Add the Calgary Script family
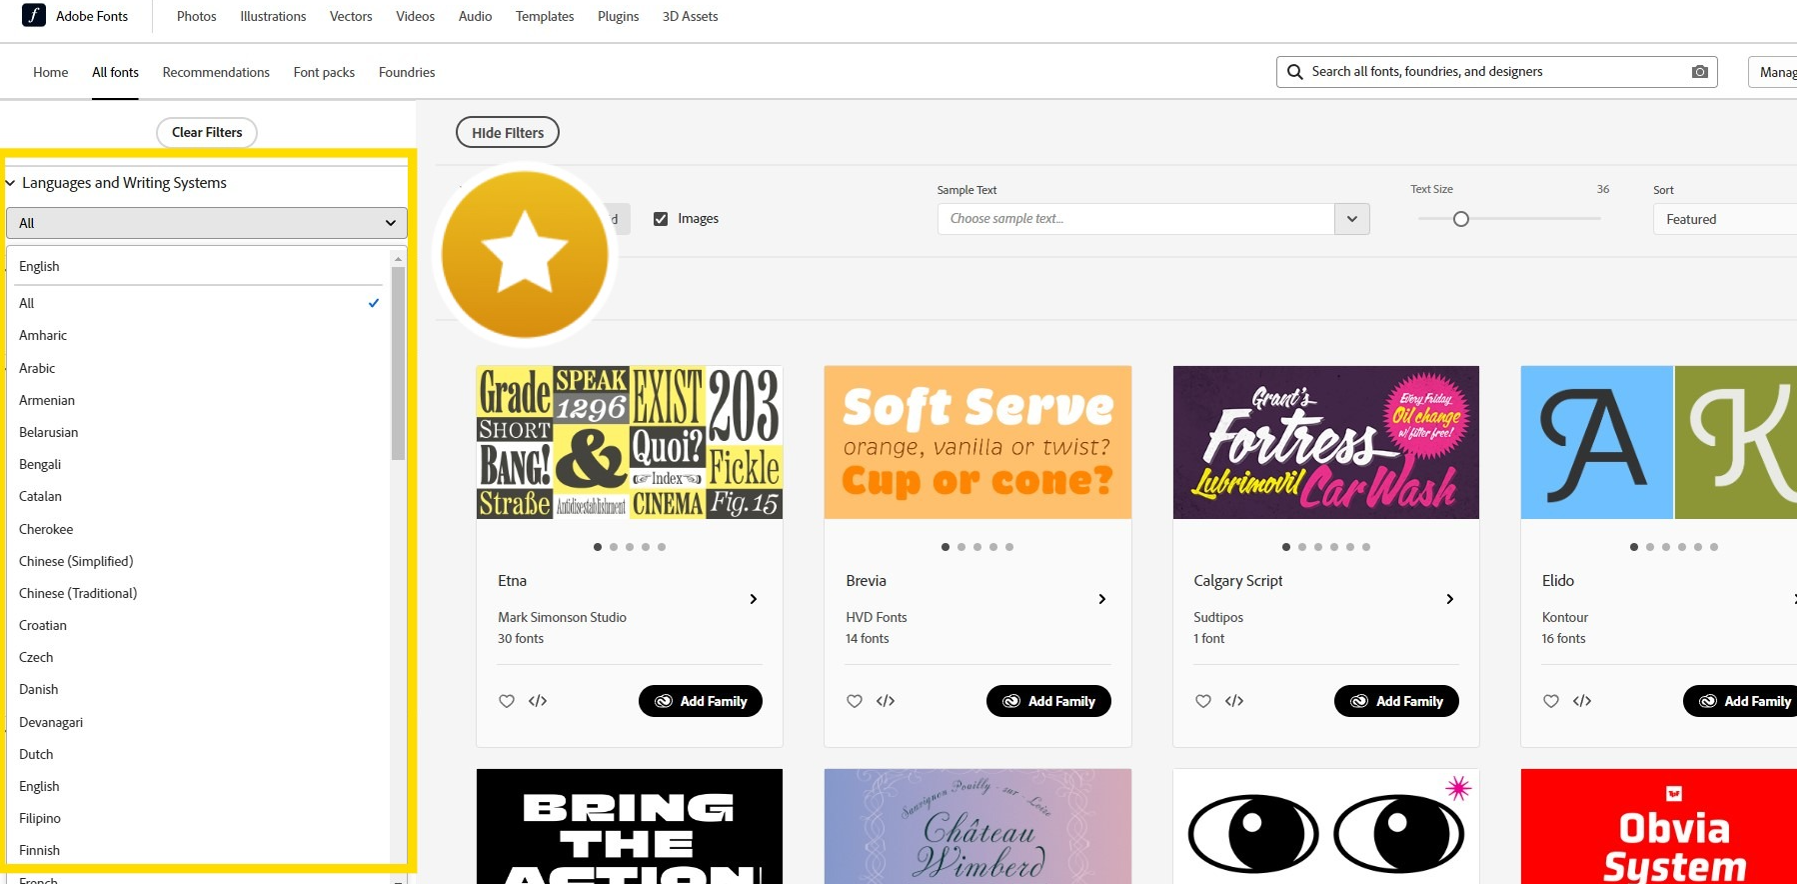Viewport: 1797px width, 884px height. pos(1396,701)
